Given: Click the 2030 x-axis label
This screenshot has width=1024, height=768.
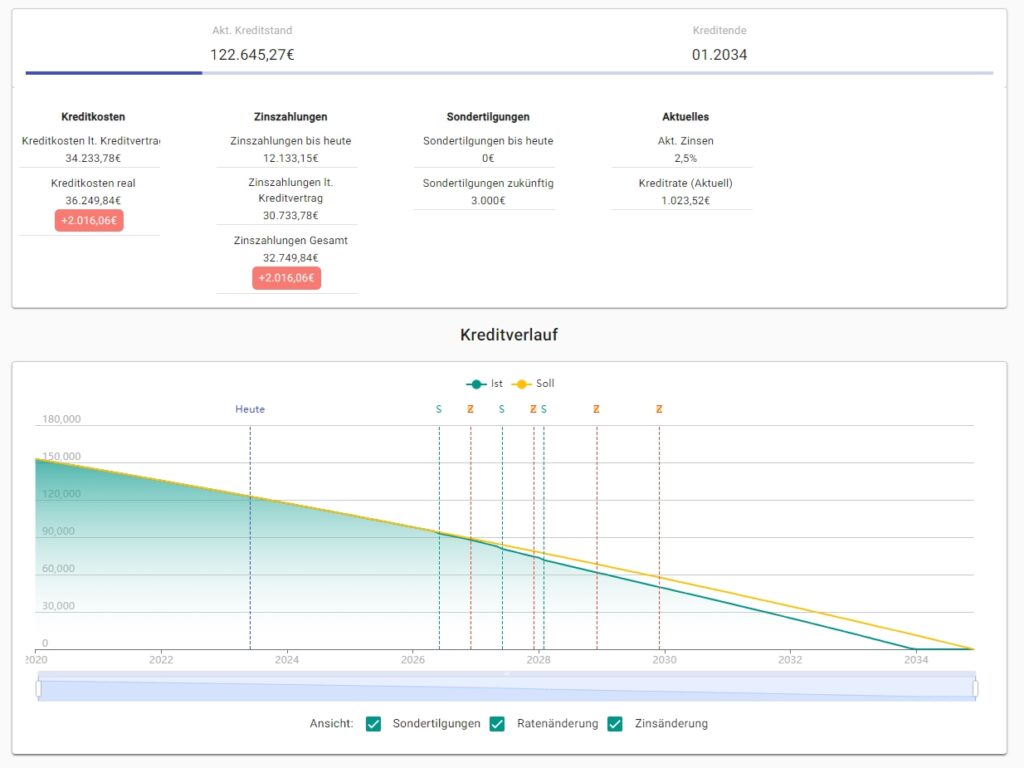Looking at the screenshot, I should [664, 660].
